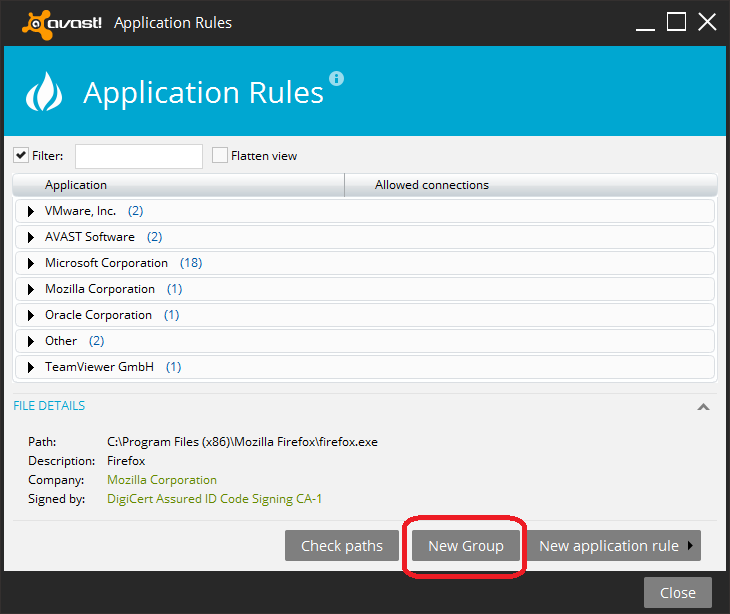Image resolution: width=730 pixels, height=614 pixels.
Task: Expand the Mozilla Corporation group
Action: pyautogui.click(x=31, y=290)
